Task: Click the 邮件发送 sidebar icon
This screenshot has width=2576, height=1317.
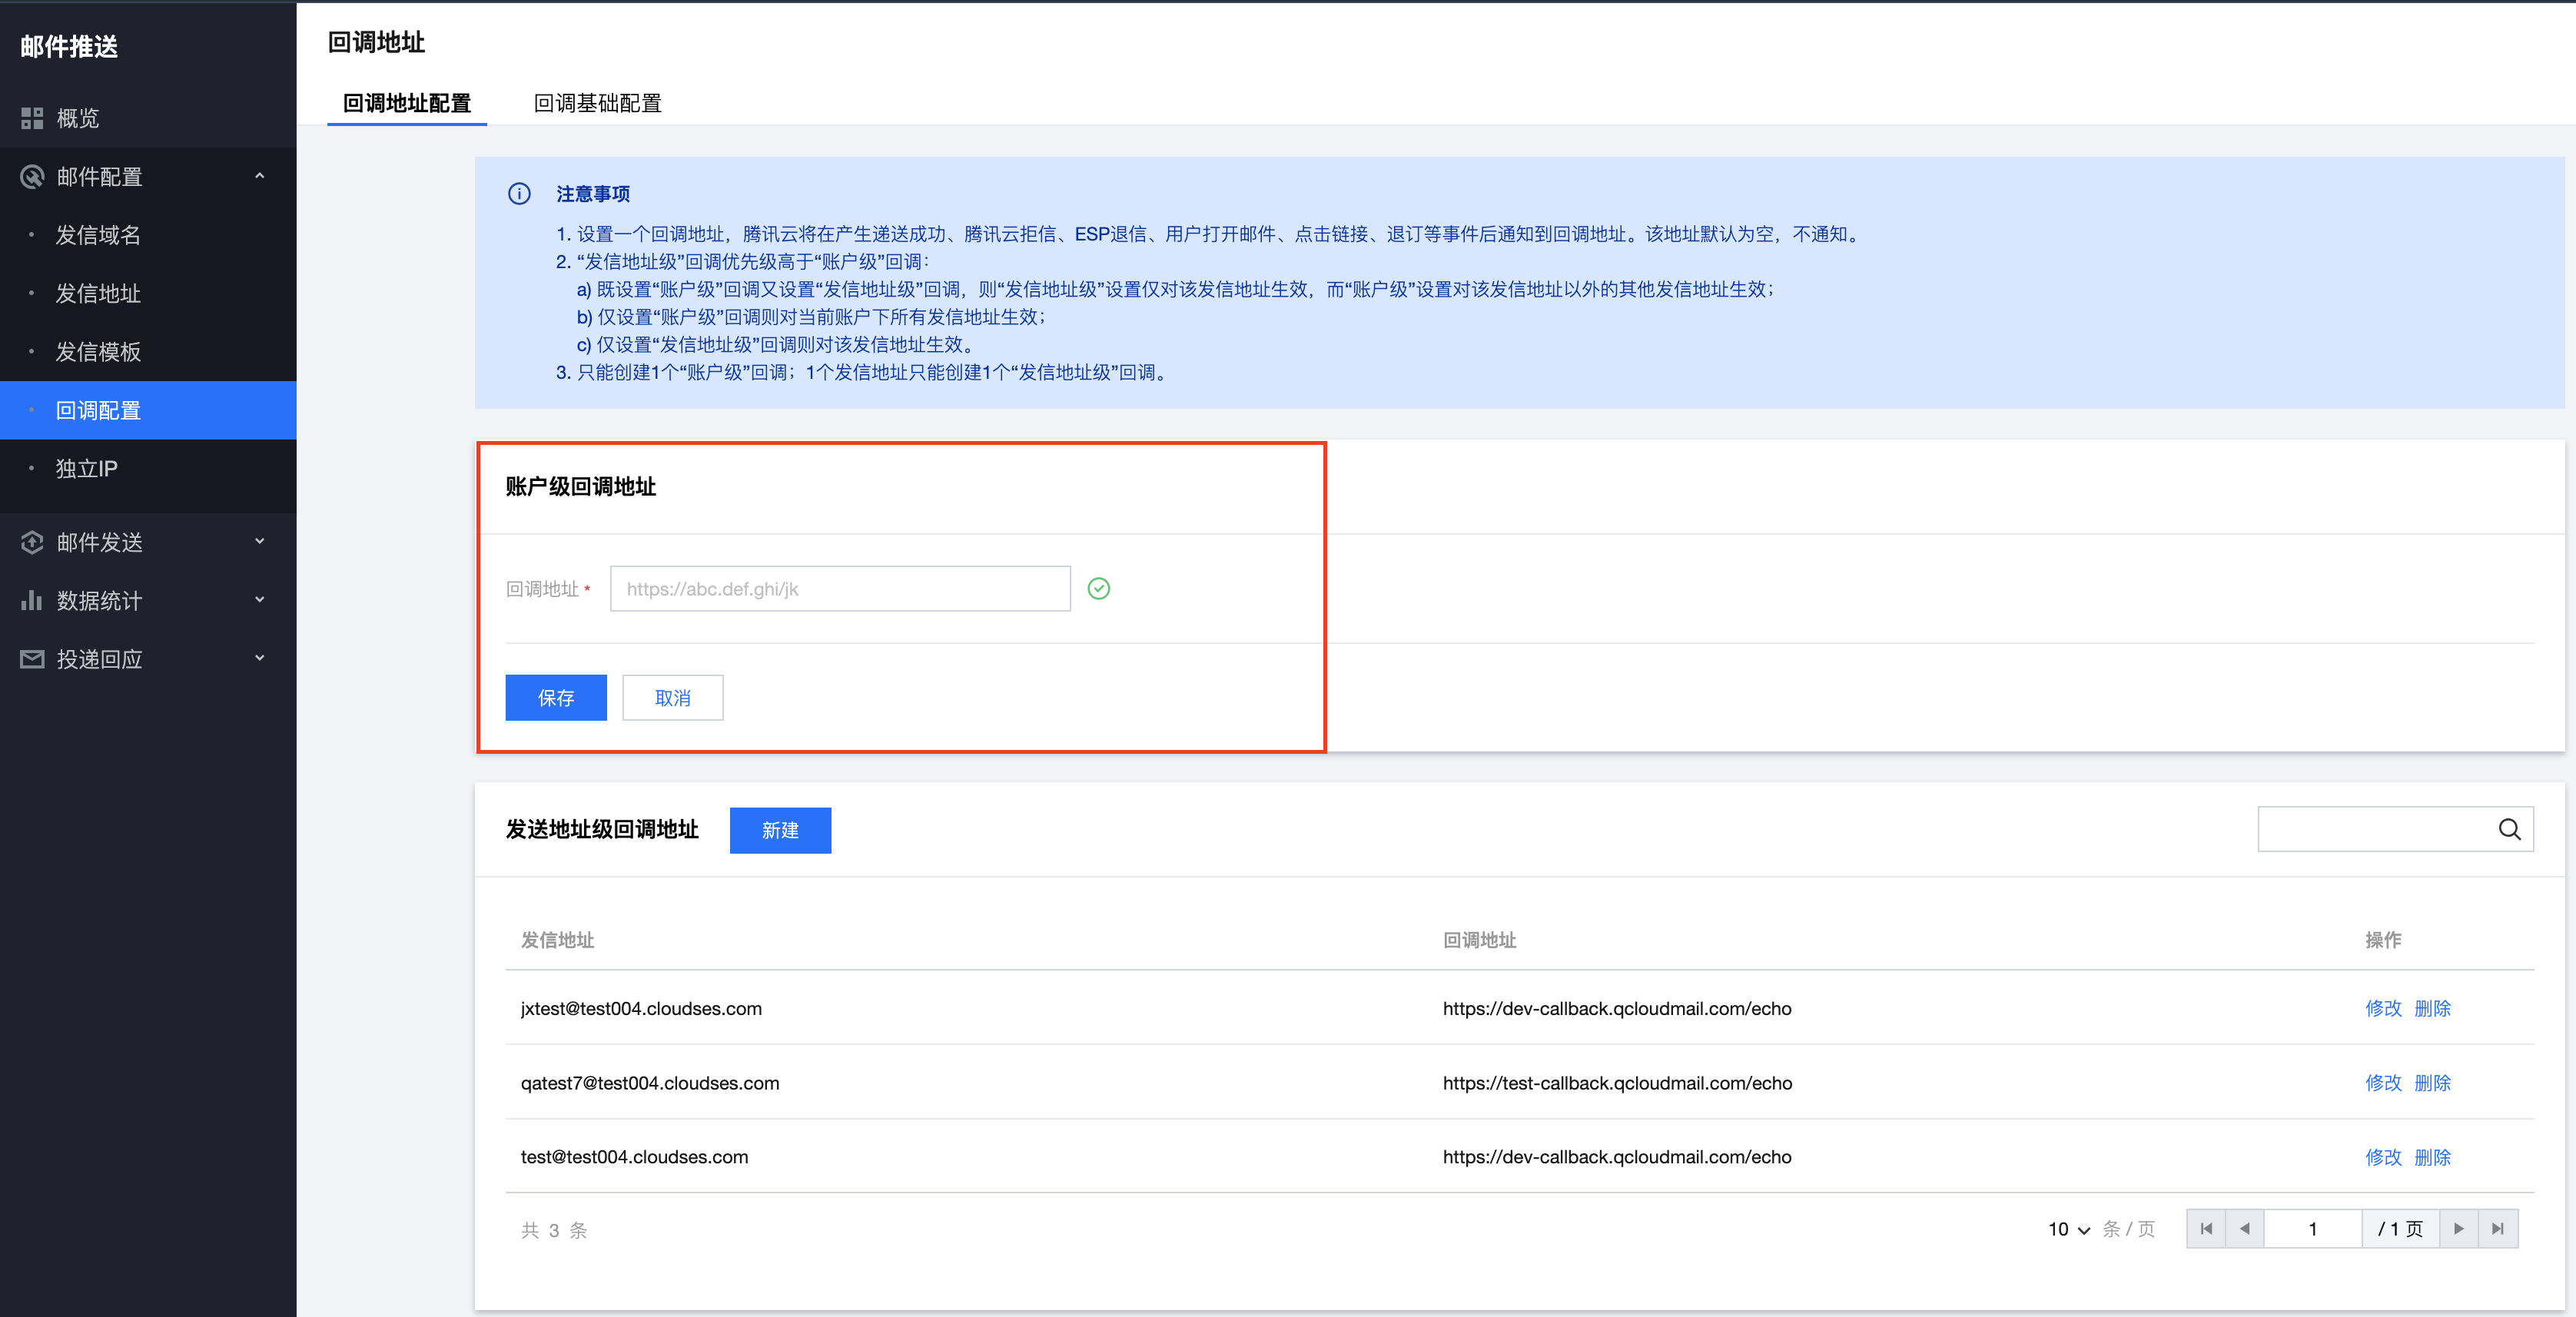Action: 32,542
